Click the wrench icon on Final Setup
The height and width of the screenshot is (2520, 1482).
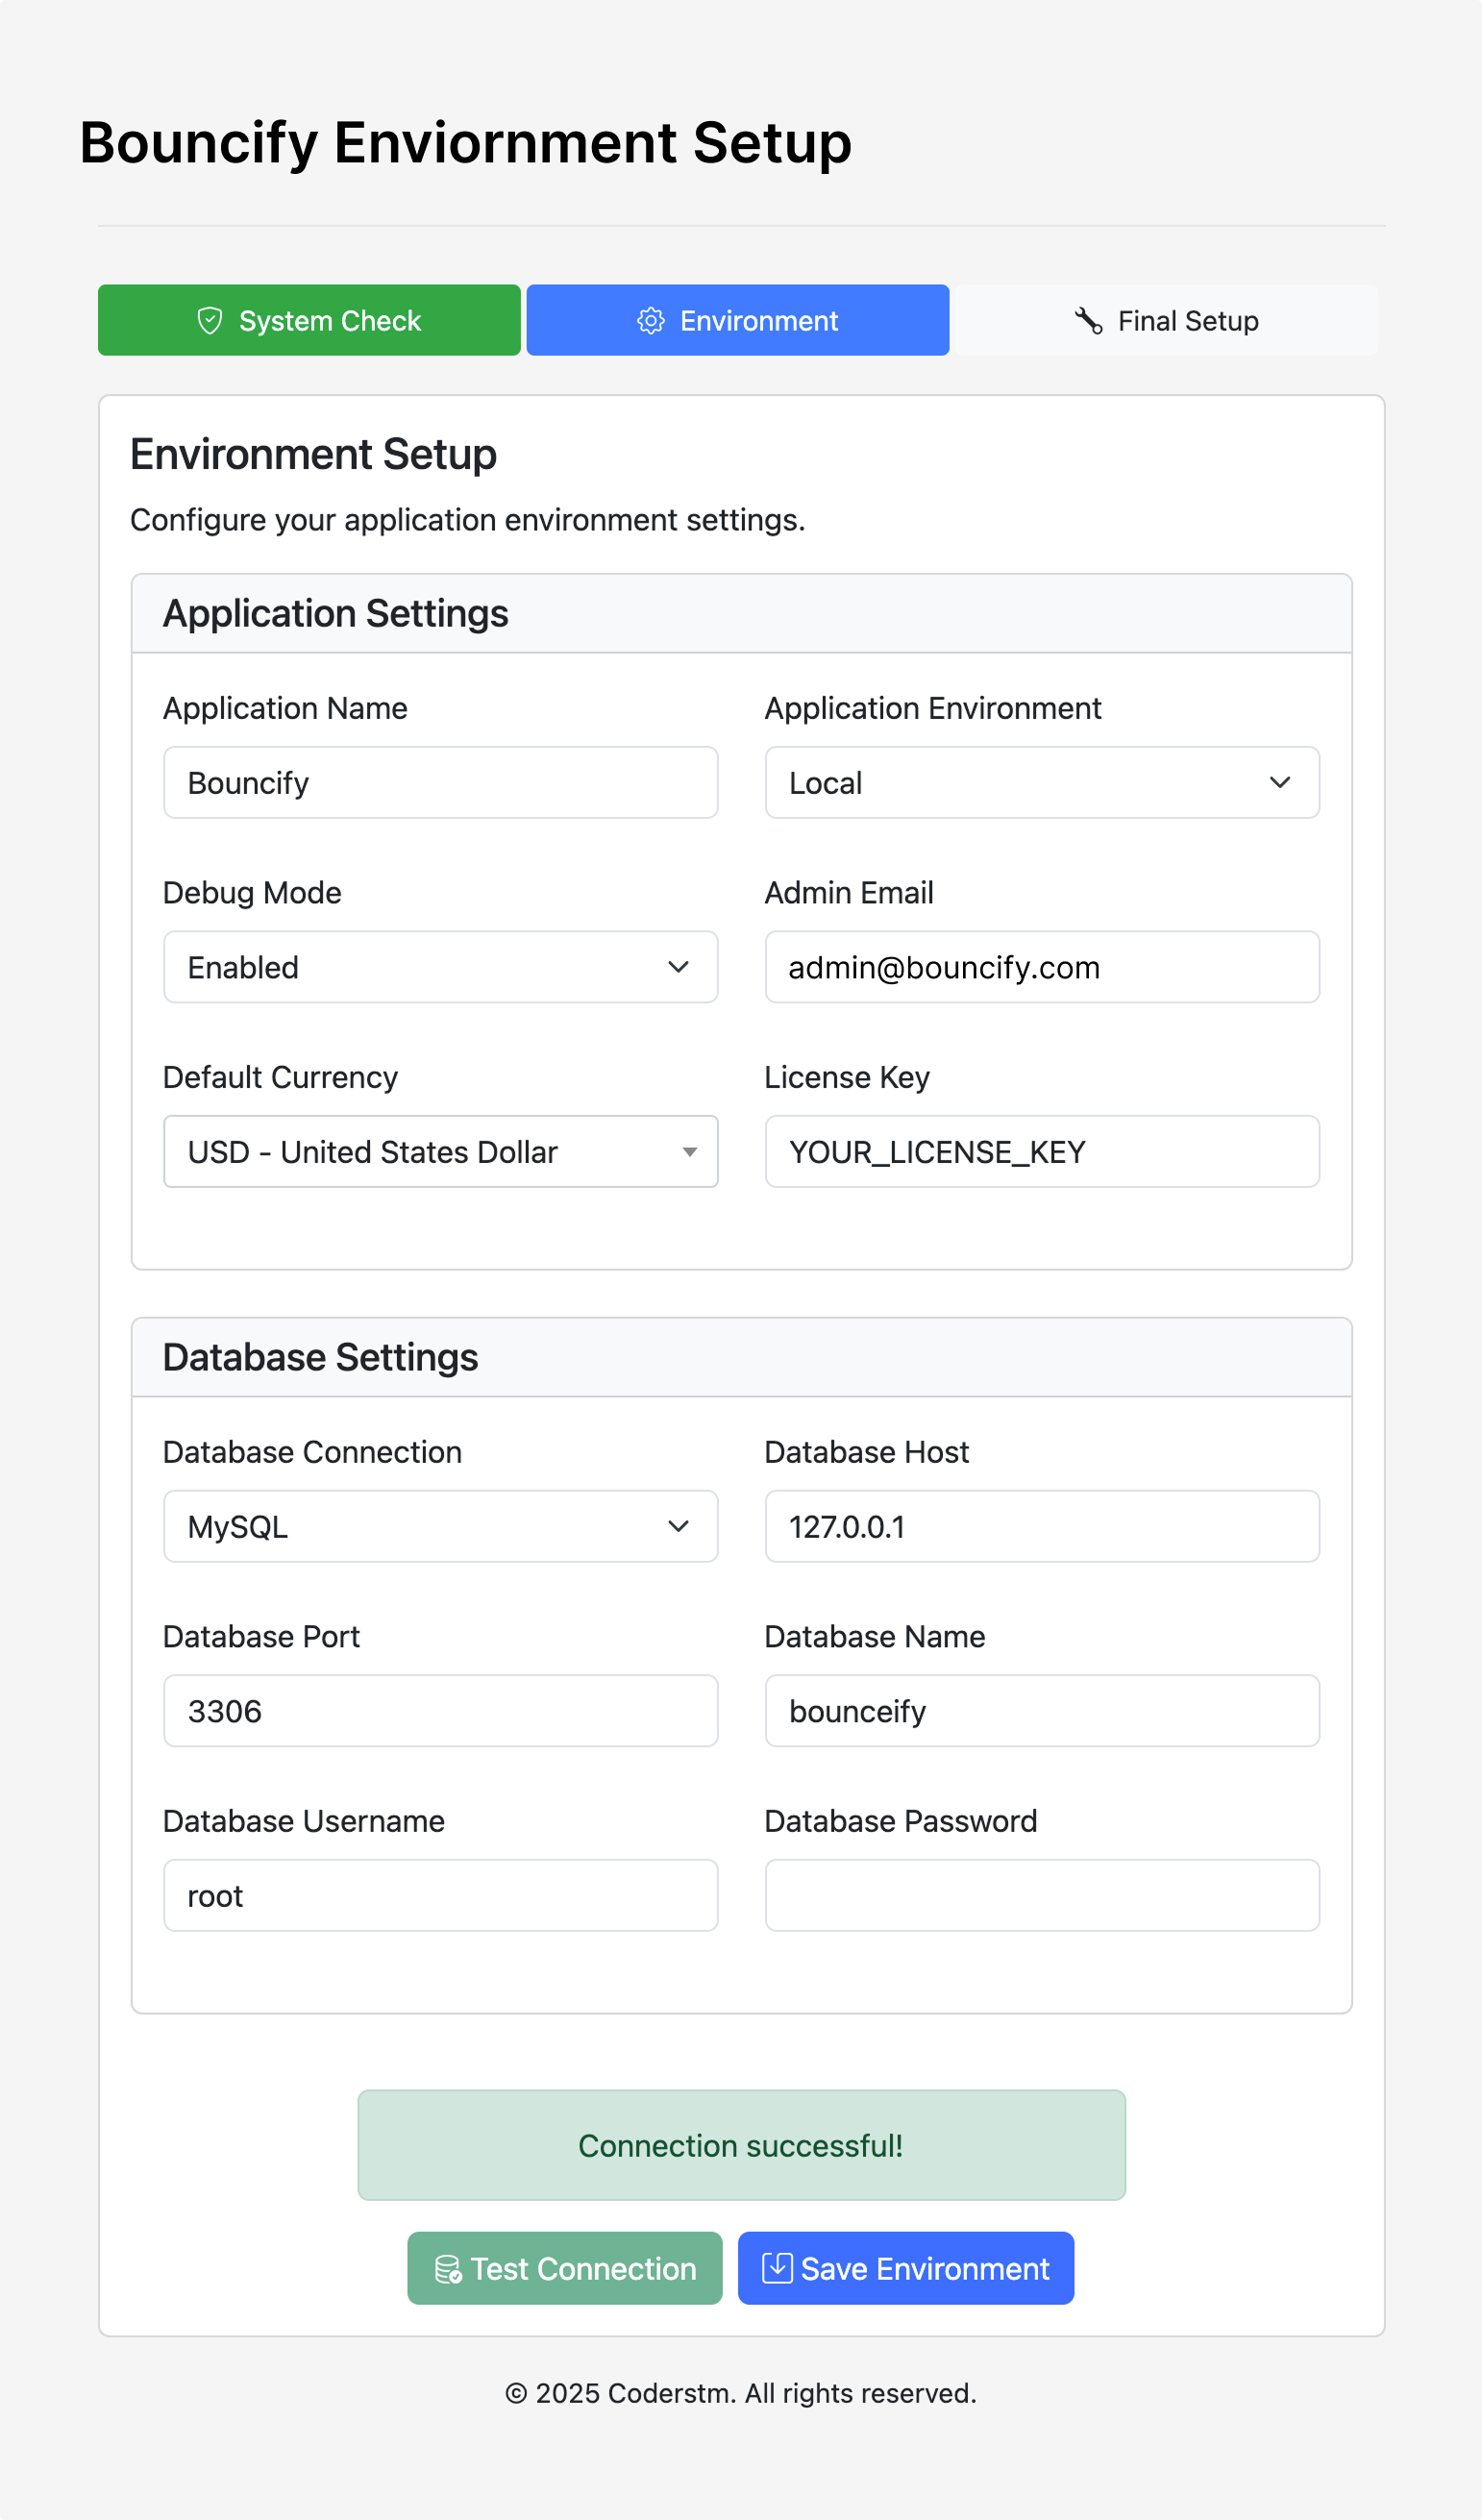coord(1088,320)
